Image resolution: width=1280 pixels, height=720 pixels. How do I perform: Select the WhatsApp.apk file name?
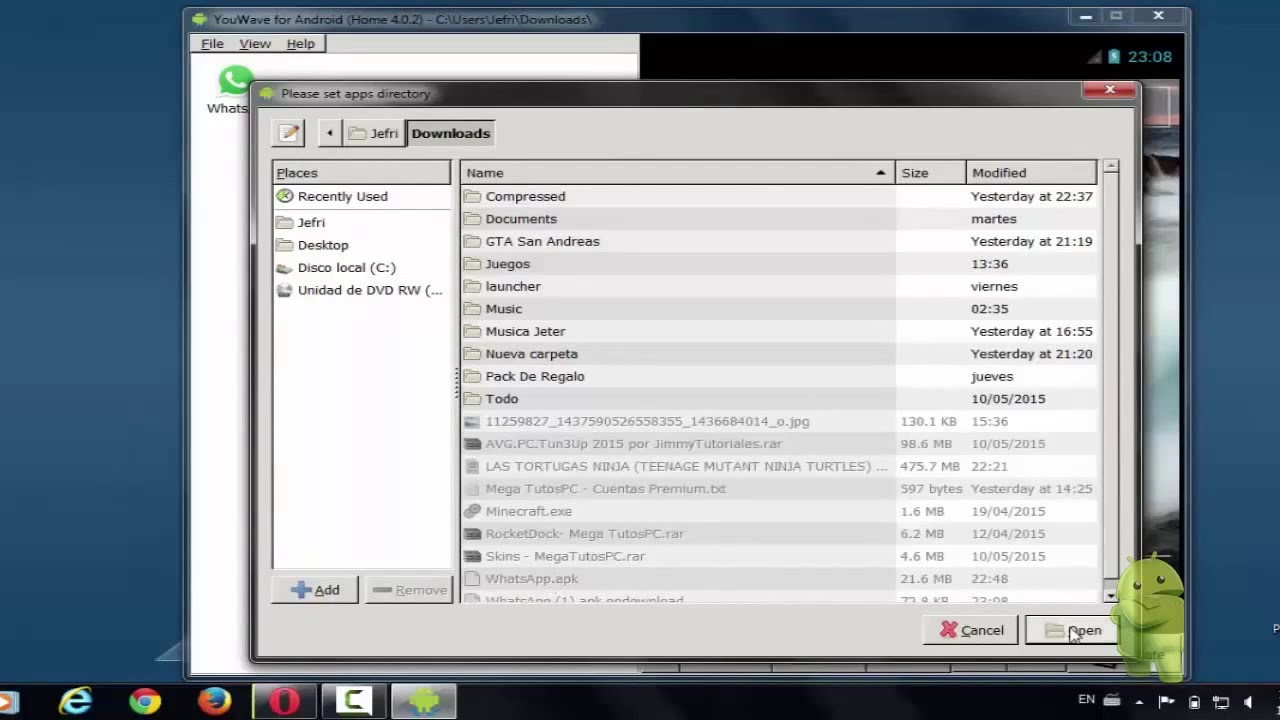(532, 579)
